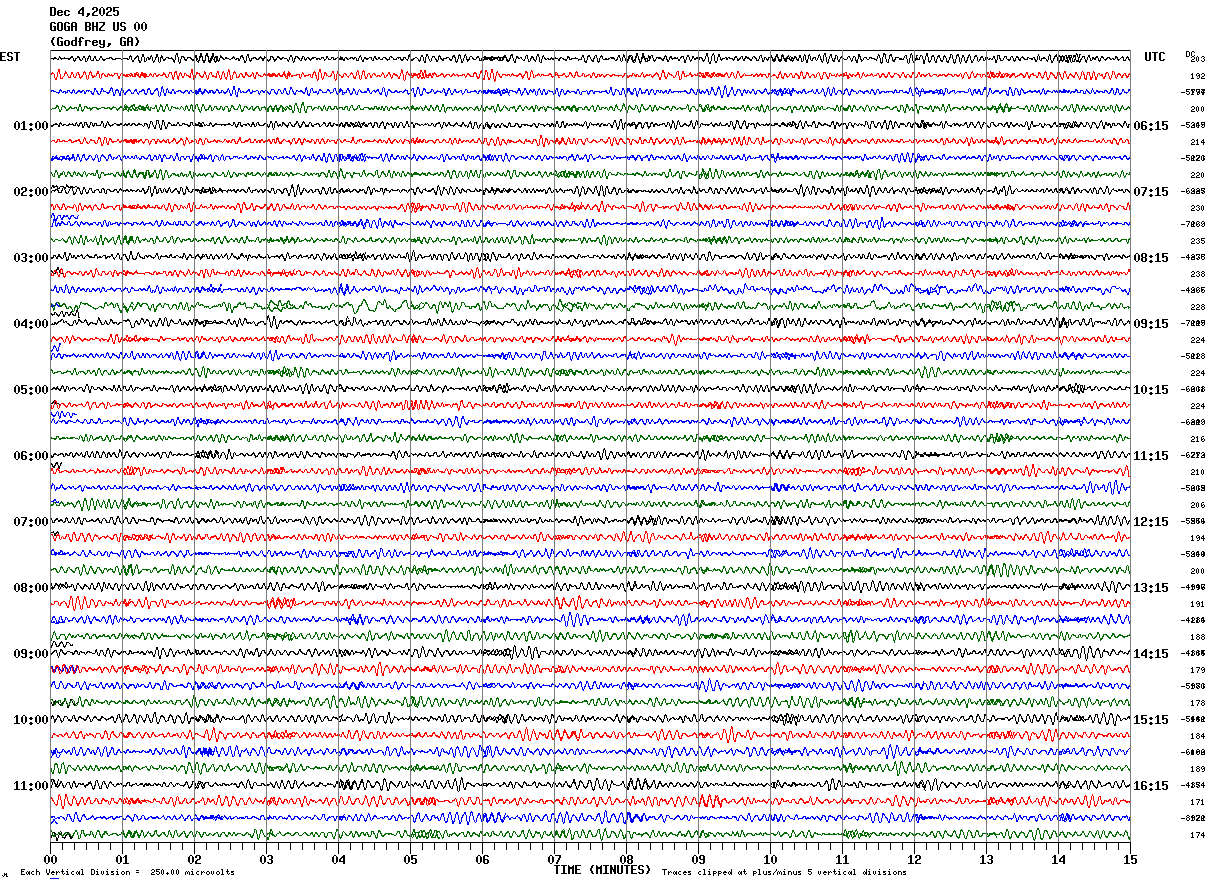Click the '06' minute tick label
This screenshot has height=886, width=1210.
point(482,859)
